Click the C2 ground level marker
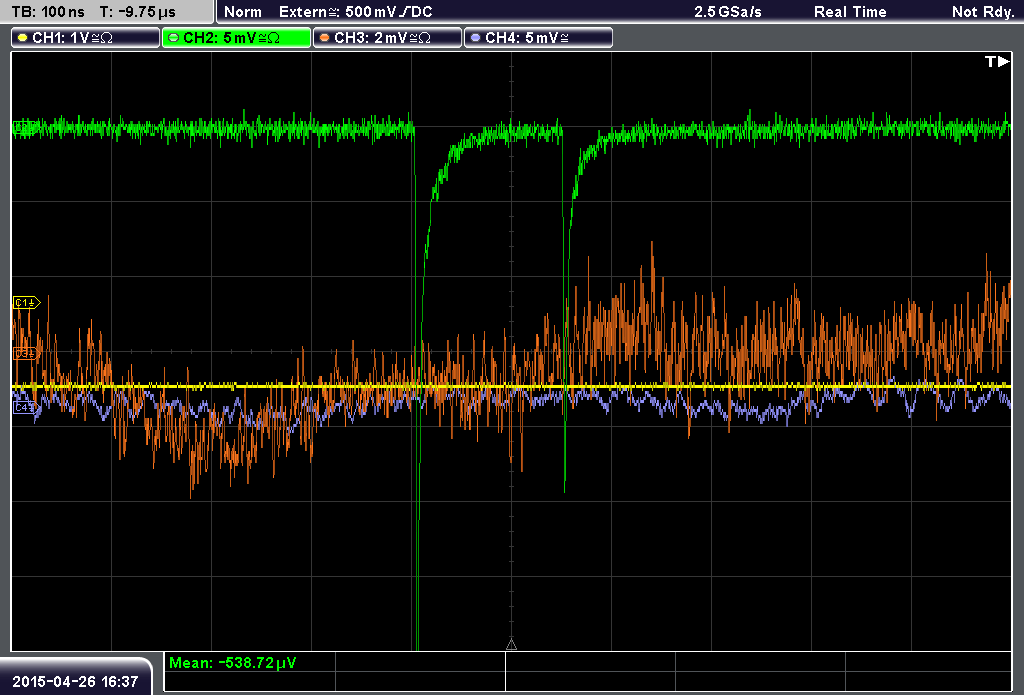This screenshot has height=695, width=1024. [26, 128]
